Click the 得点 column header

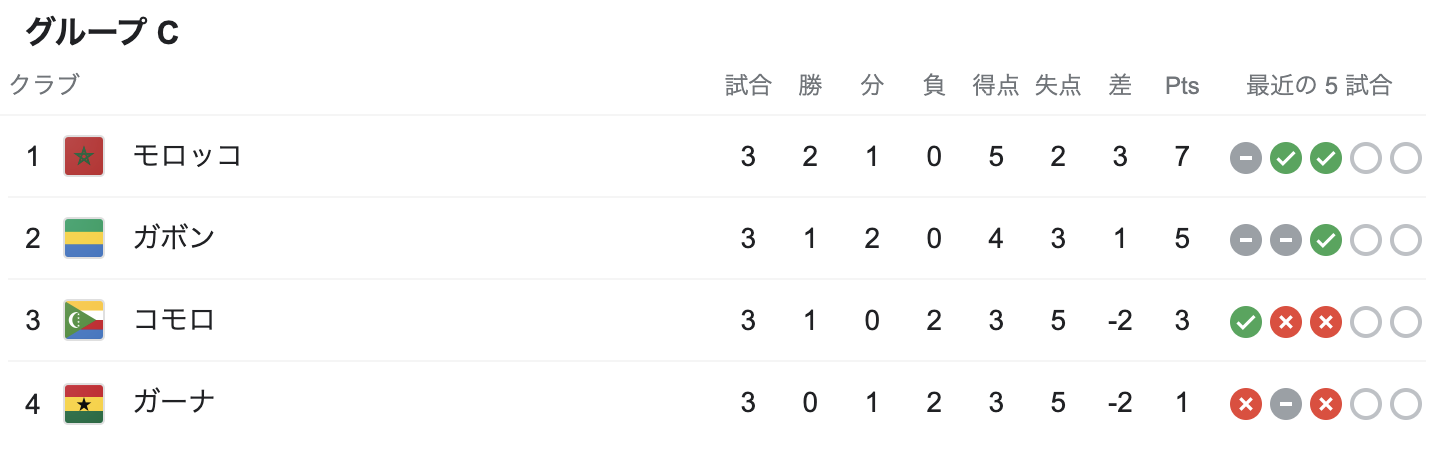coord(996,86)
